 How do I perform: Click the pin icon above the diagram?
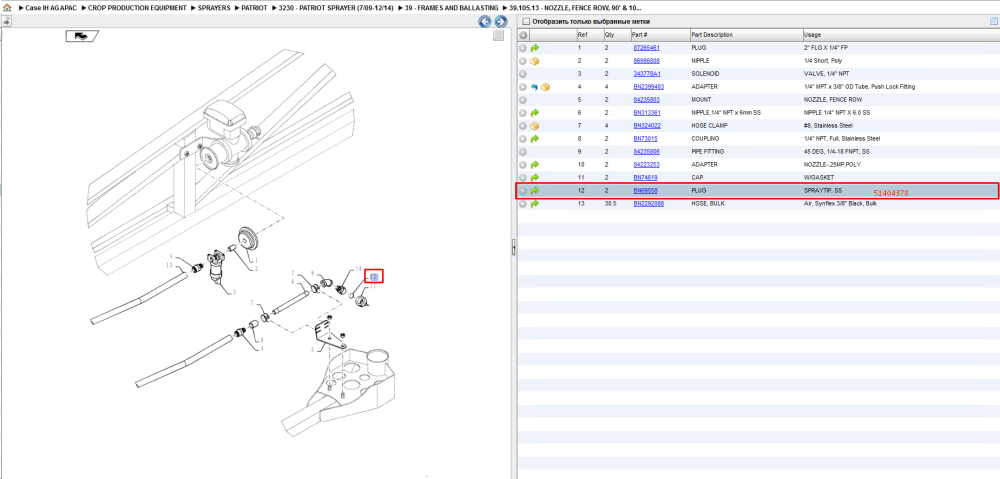6,21
